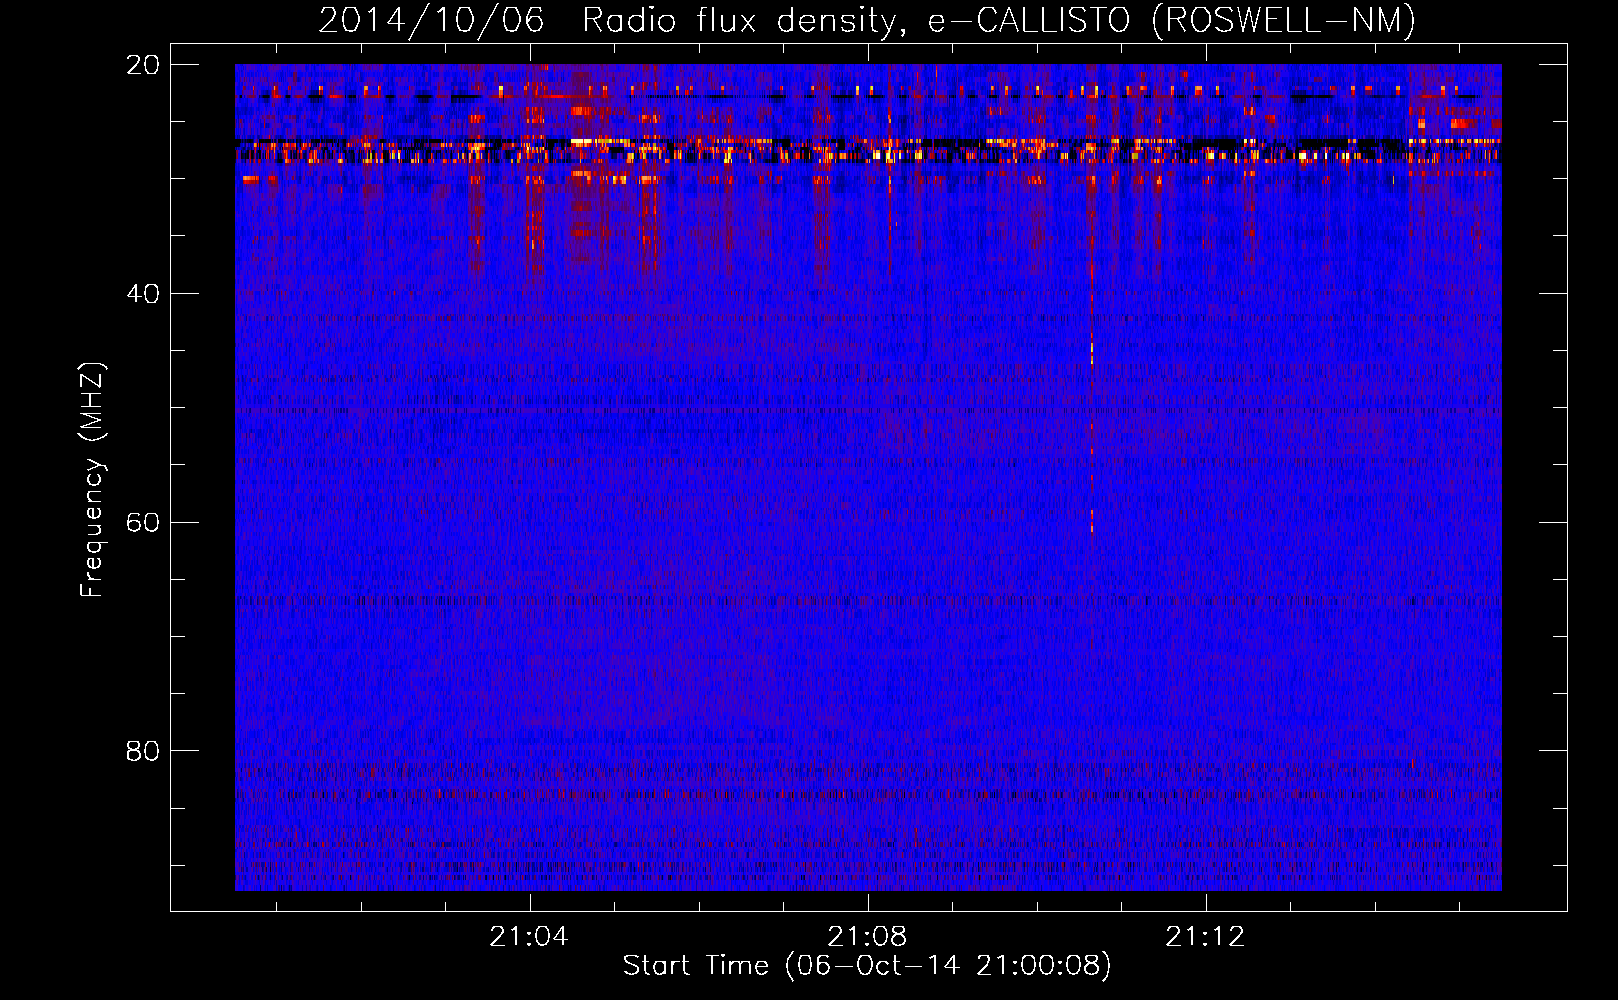
Task: Click the 'Frequency (MHZ)' axis label
Action: pos(92,480)
